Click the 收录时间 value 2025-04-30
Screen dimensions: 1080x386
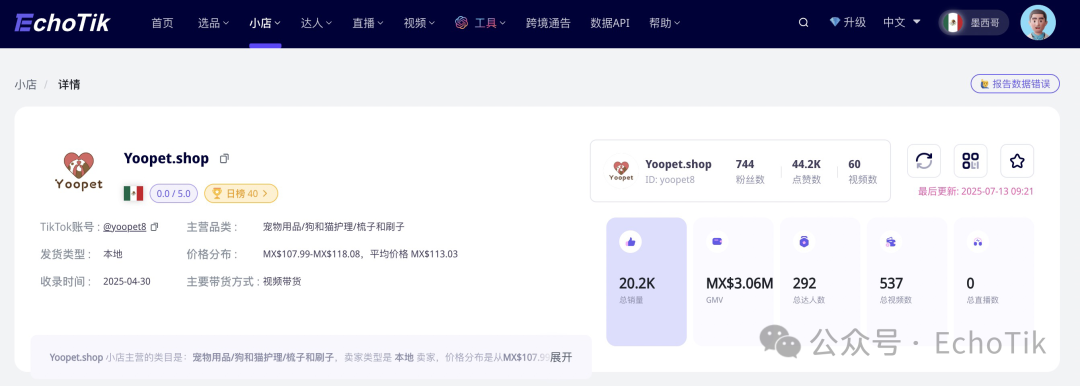pos(127,281)
